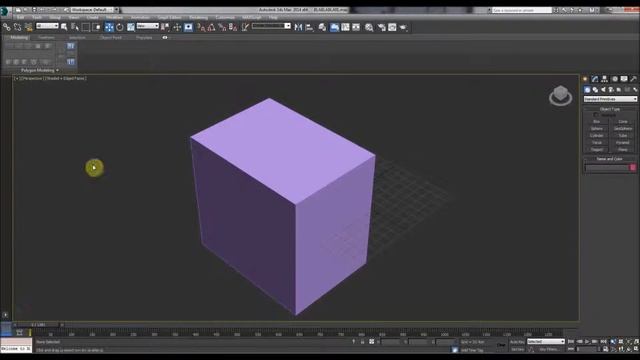Click the Box primitive button
640x360 pixels.
(597, 122)
